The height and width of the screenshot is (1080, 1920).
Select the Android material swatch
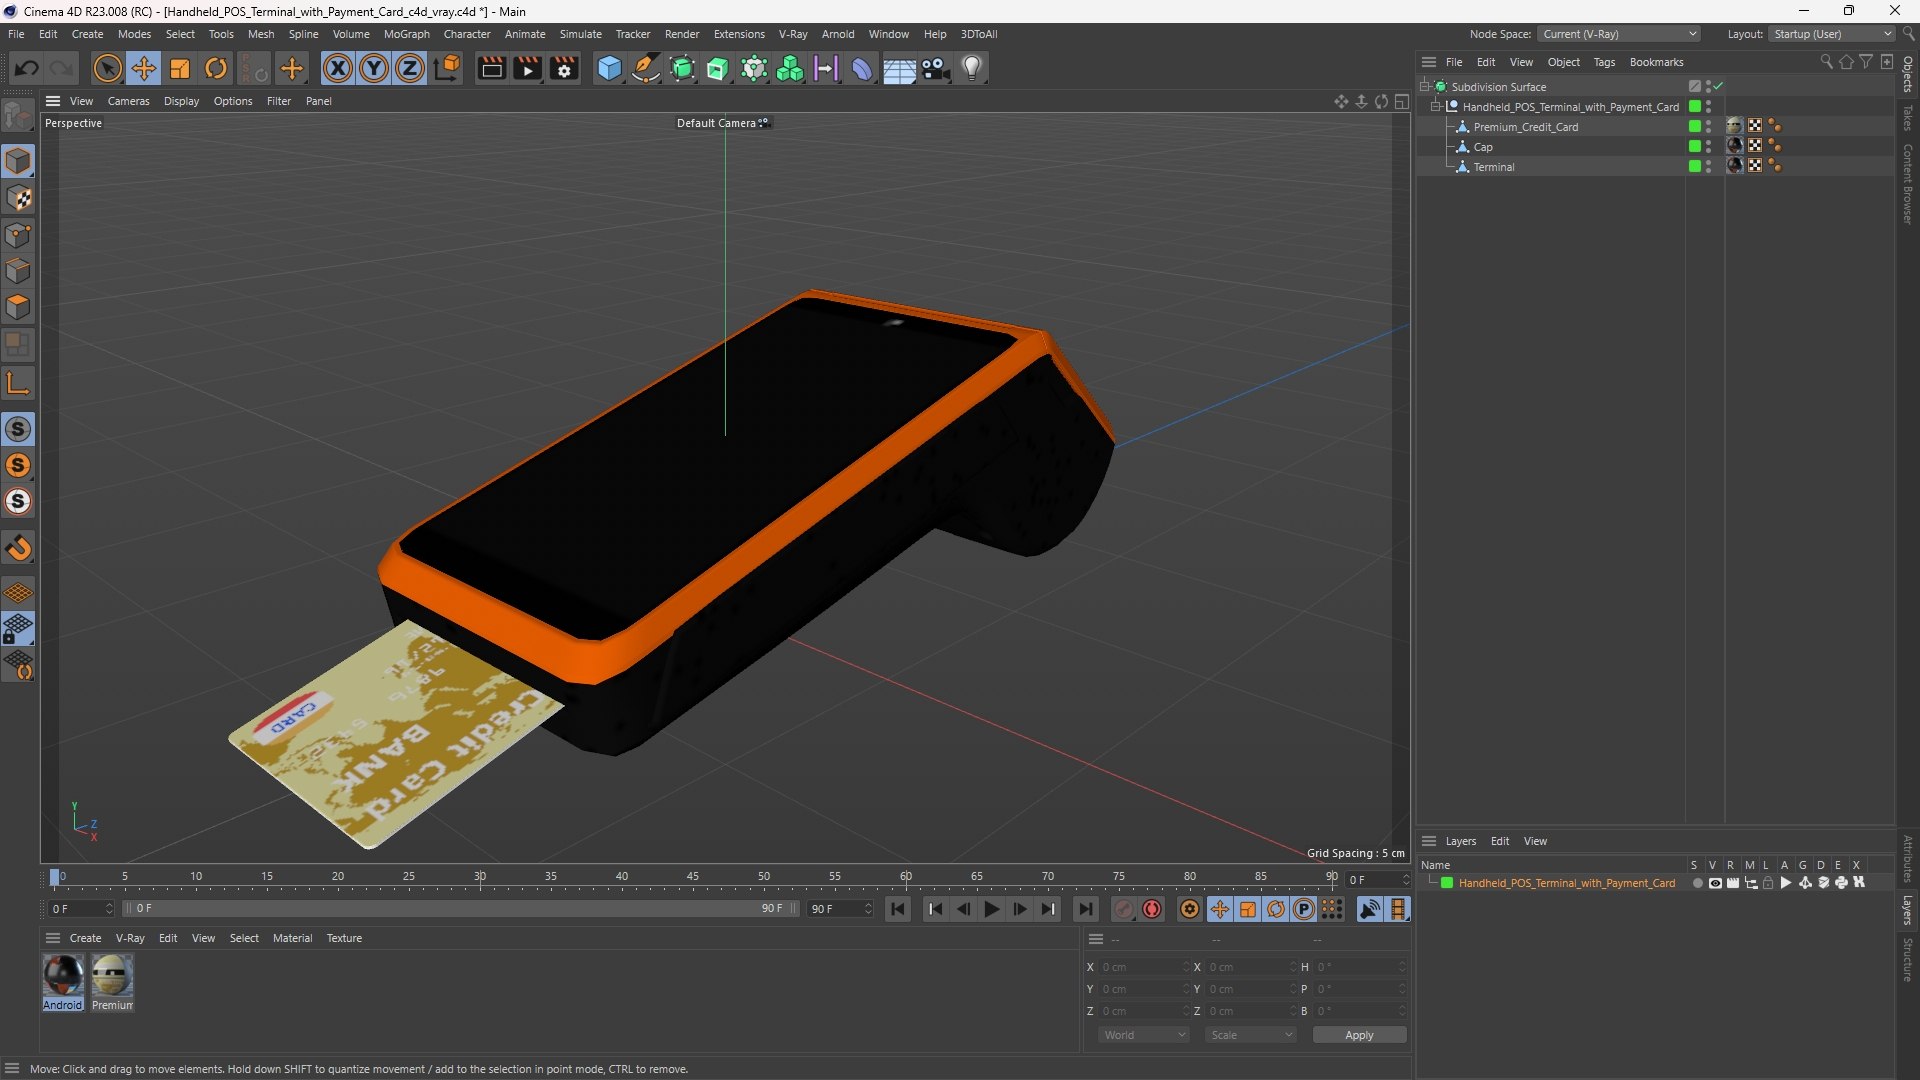(63, 982)
